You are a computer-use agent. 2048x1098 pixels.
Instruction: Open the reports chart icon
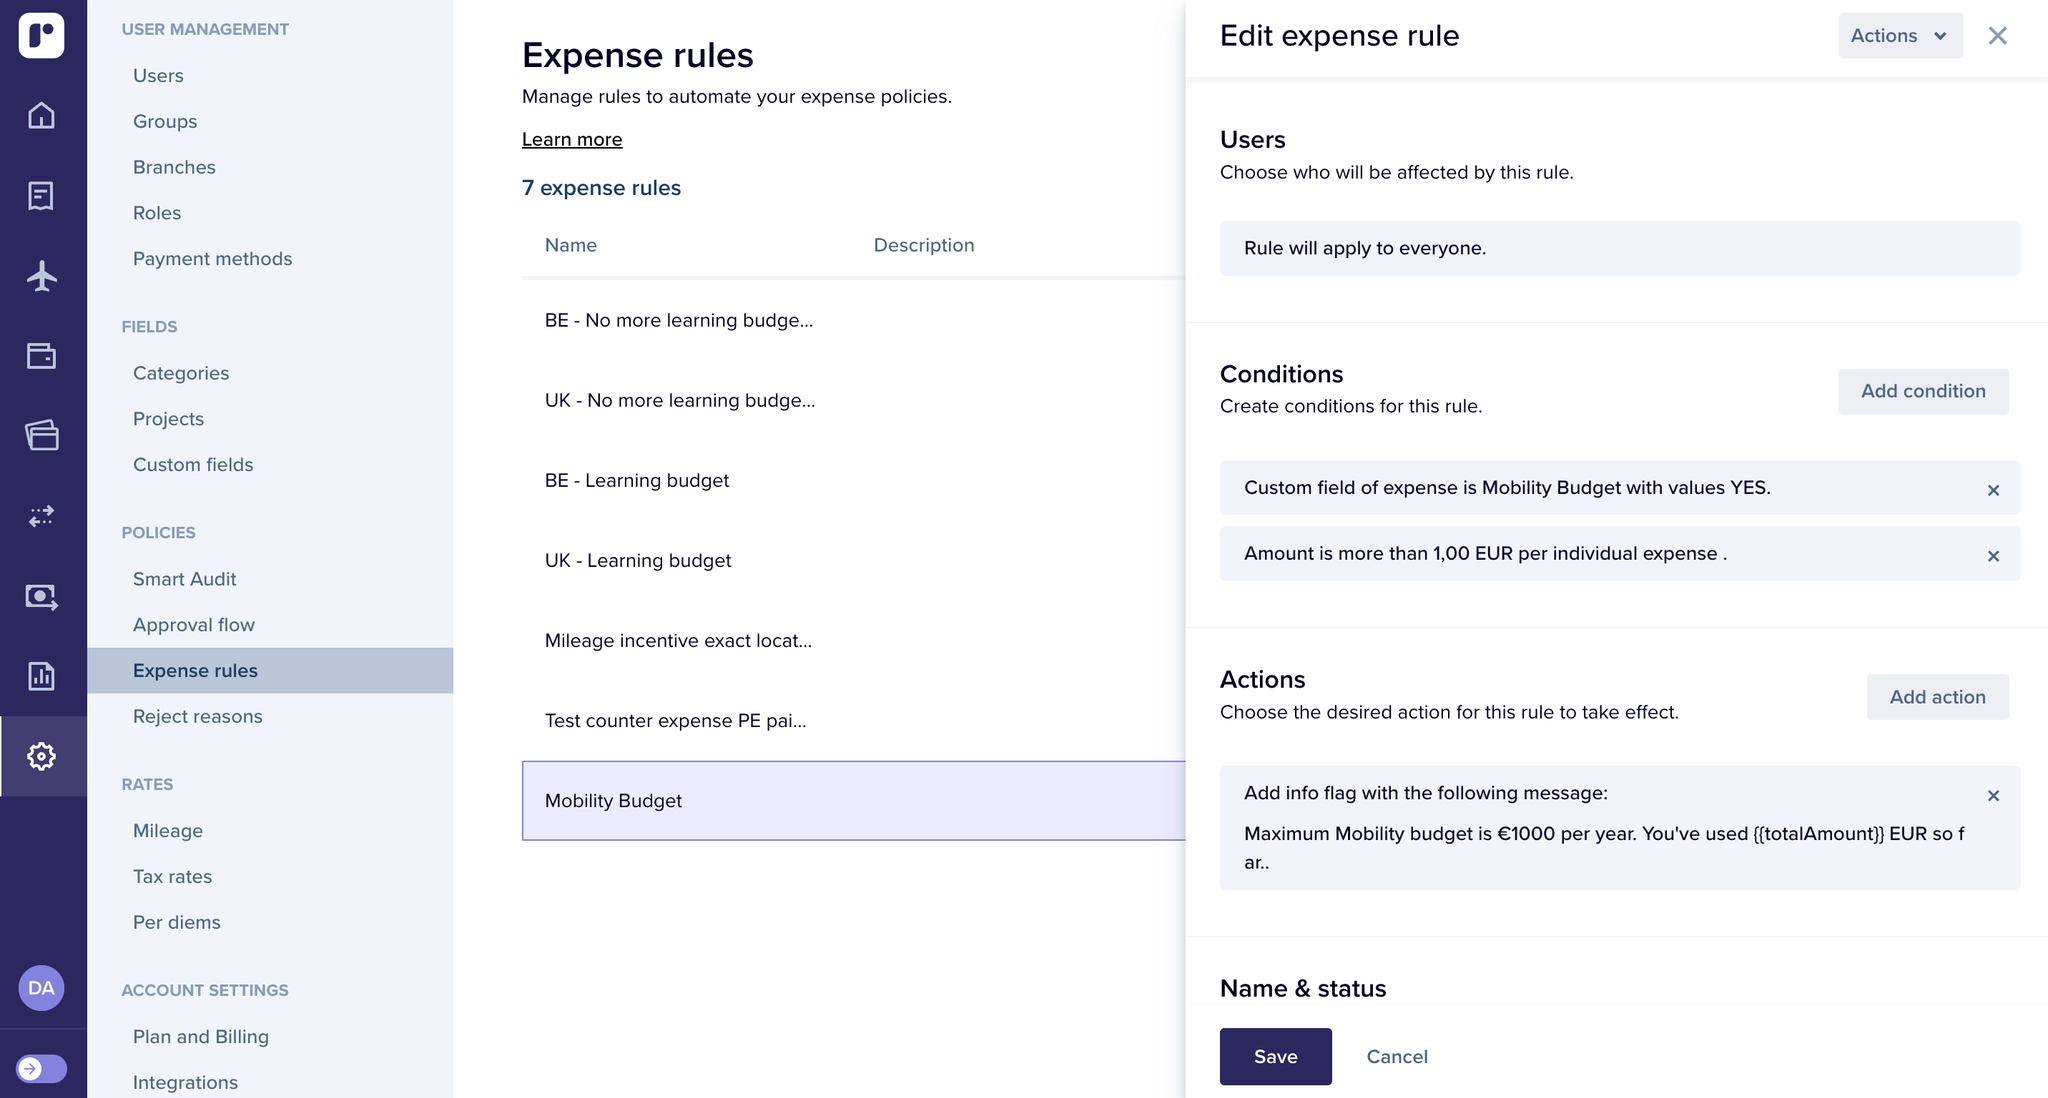point(41,676)
